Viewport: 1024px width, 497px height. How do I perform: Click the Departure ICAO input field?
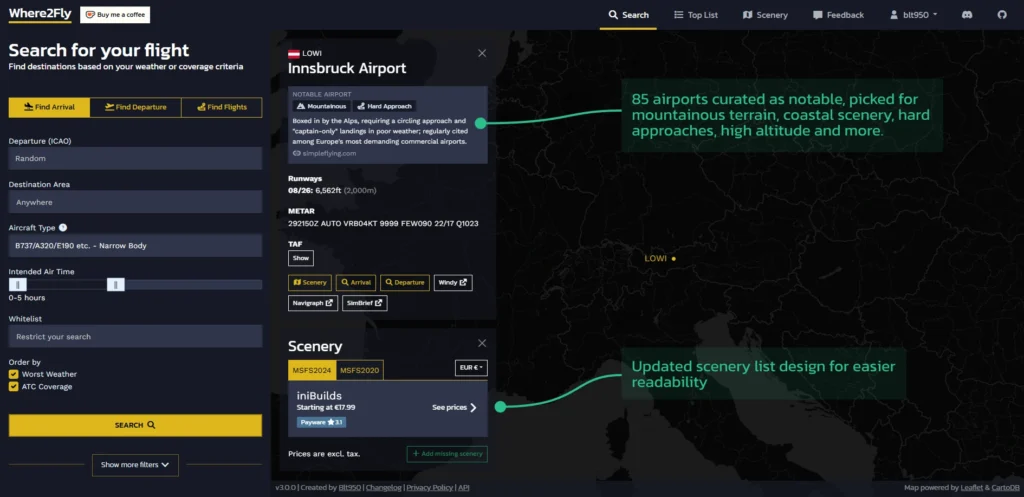(135, 158)
